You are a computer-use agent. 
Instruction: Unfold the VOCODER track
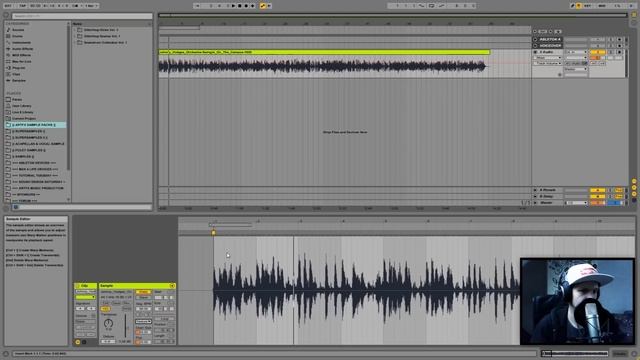pyautogui.click(x=536, y=46)
